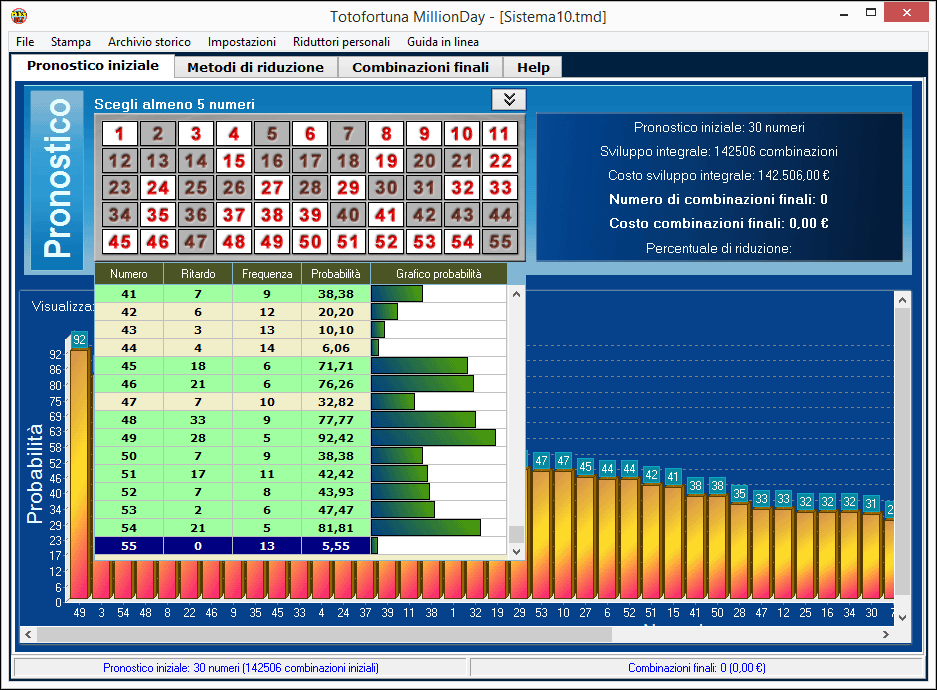Image resolution: width=937 pixels, height=690 pixels.
Task: Sort table by Ritardo column header
Action: [197, 274]
